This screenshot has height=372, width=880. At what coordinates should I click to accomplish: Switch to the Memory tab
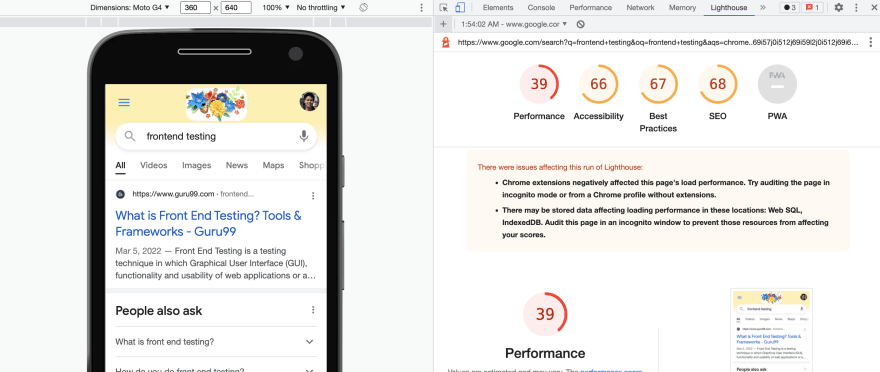pyautogui.click(x=682, y=8)
